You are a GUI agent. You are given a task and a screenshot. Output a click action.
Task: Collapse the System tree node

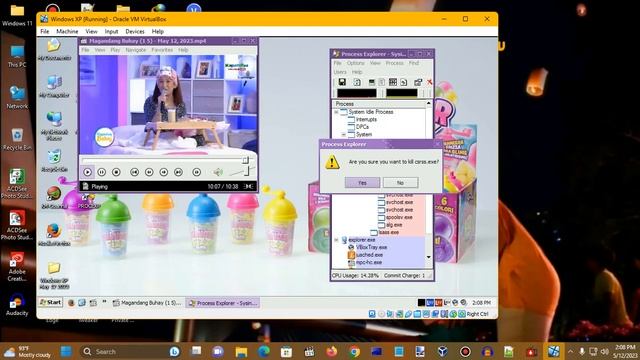pyautogui.click(x=344, y=134)
